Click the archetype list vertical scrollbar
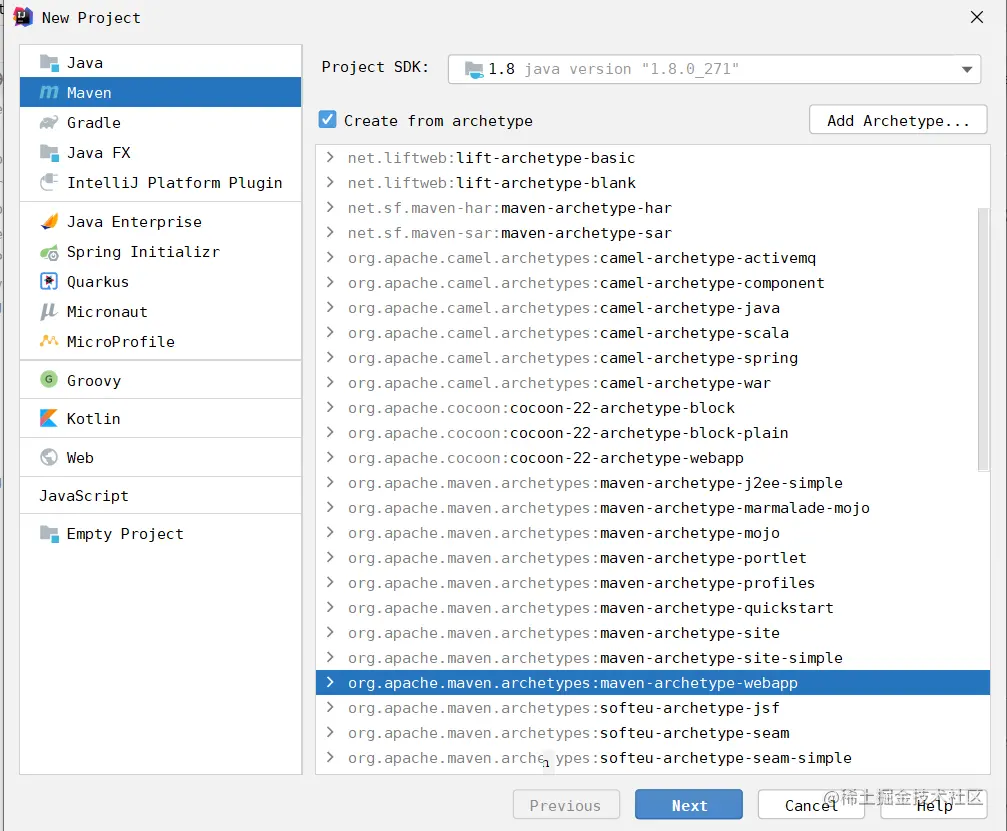 (983, 339)
